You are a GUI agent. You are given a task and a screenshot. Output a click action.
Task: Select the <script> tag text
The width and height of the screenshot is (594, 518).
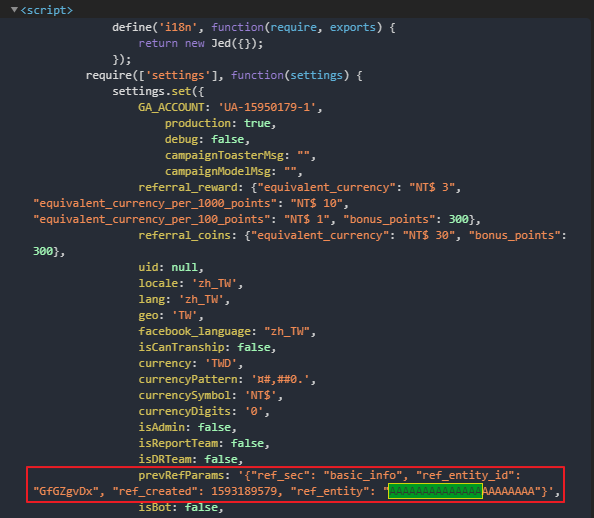click(46, 10)
